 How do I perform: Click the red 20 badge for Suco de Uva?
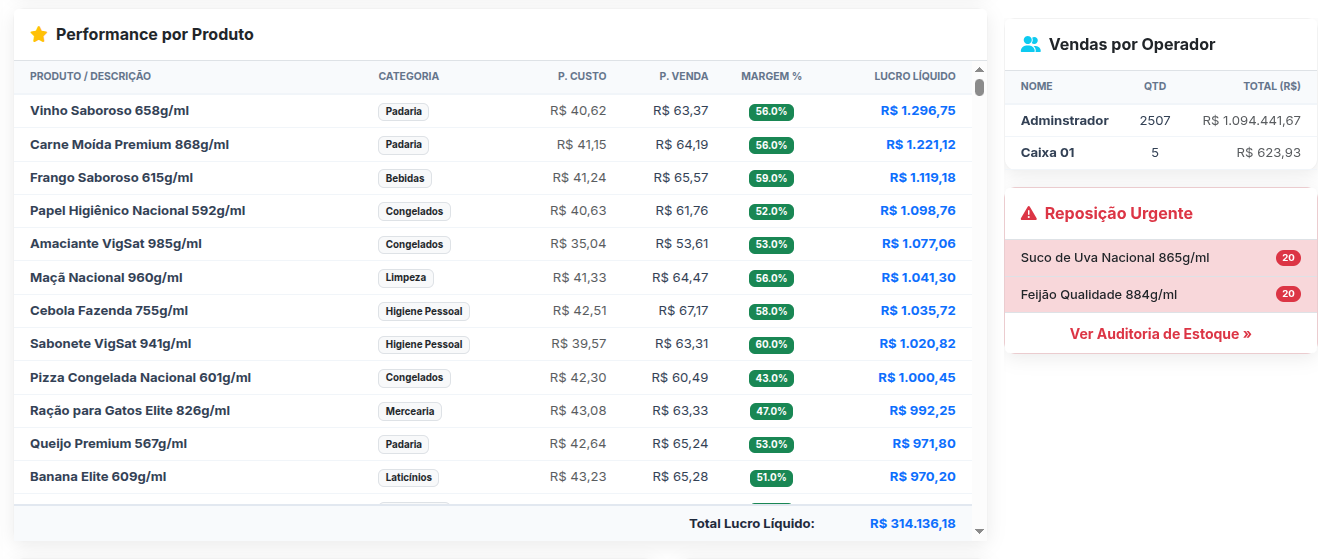point(1288,258)
